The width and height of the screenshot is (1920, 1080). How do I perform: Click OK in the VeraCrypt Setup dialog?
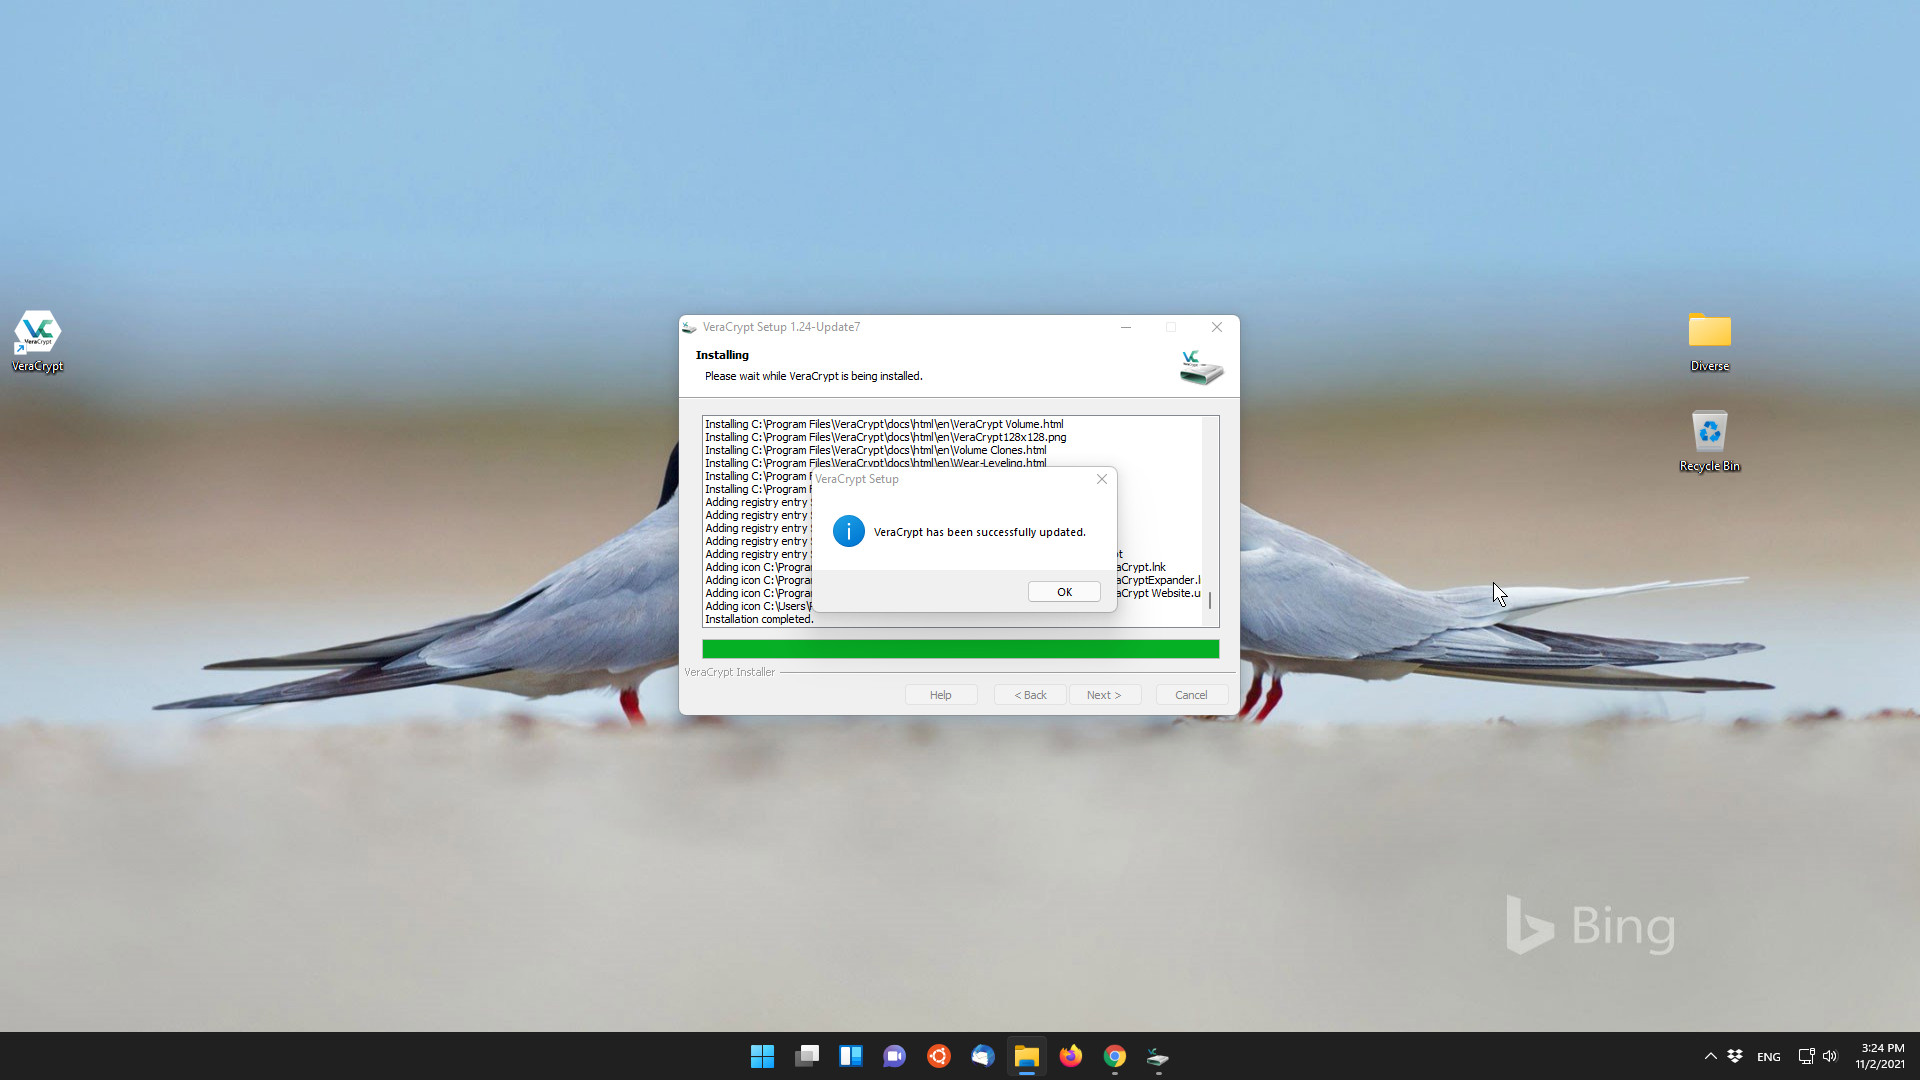pos(1064,592)
